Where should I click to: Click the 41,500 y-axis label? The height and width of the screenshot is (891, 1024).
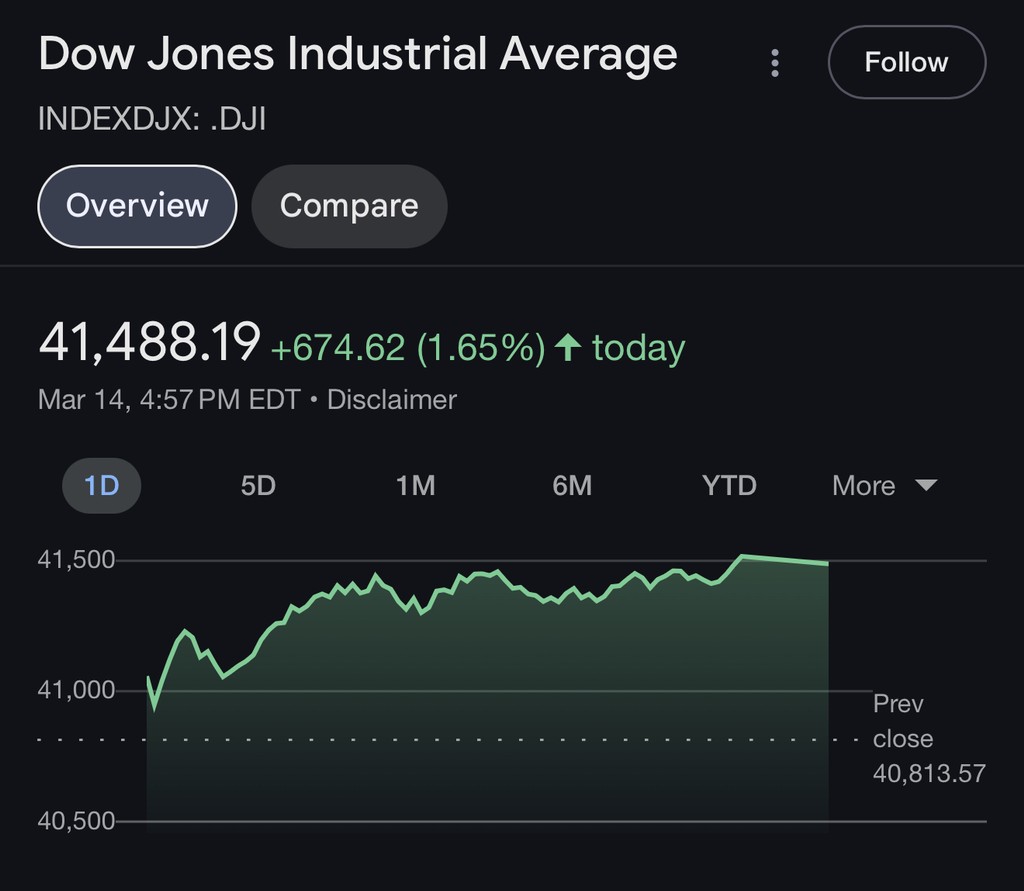(76, 560)
